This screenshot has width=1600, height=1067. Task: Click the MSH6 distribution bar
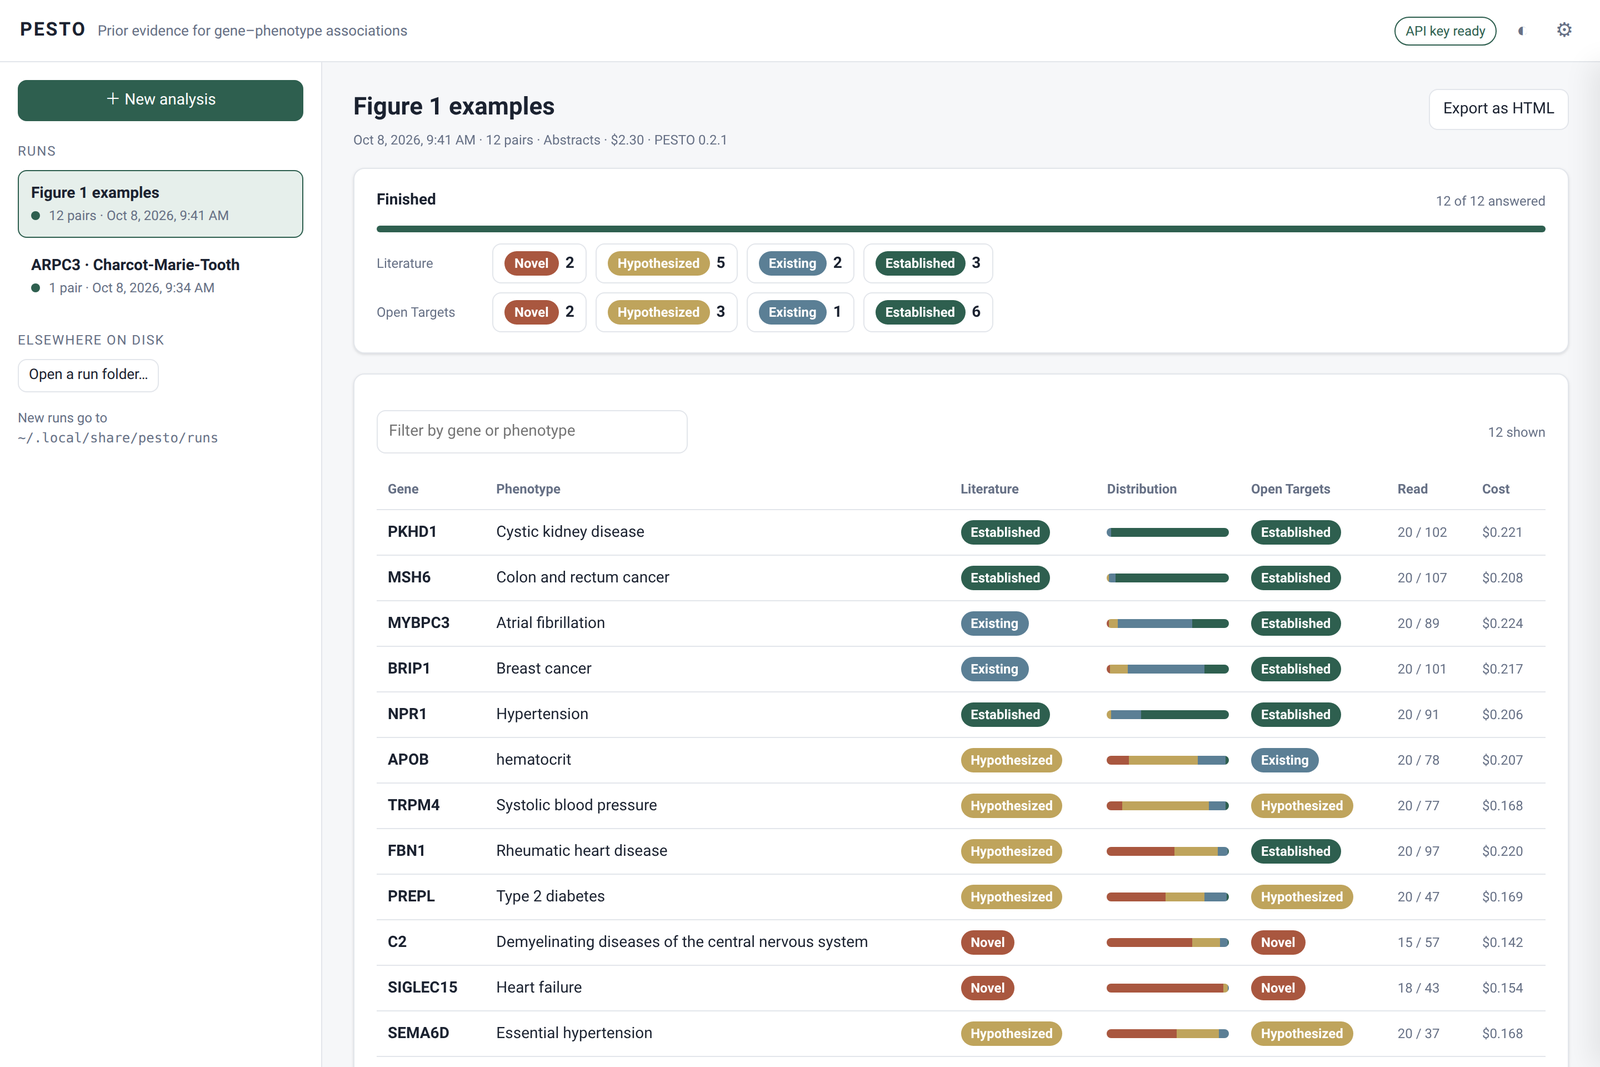1168,578
